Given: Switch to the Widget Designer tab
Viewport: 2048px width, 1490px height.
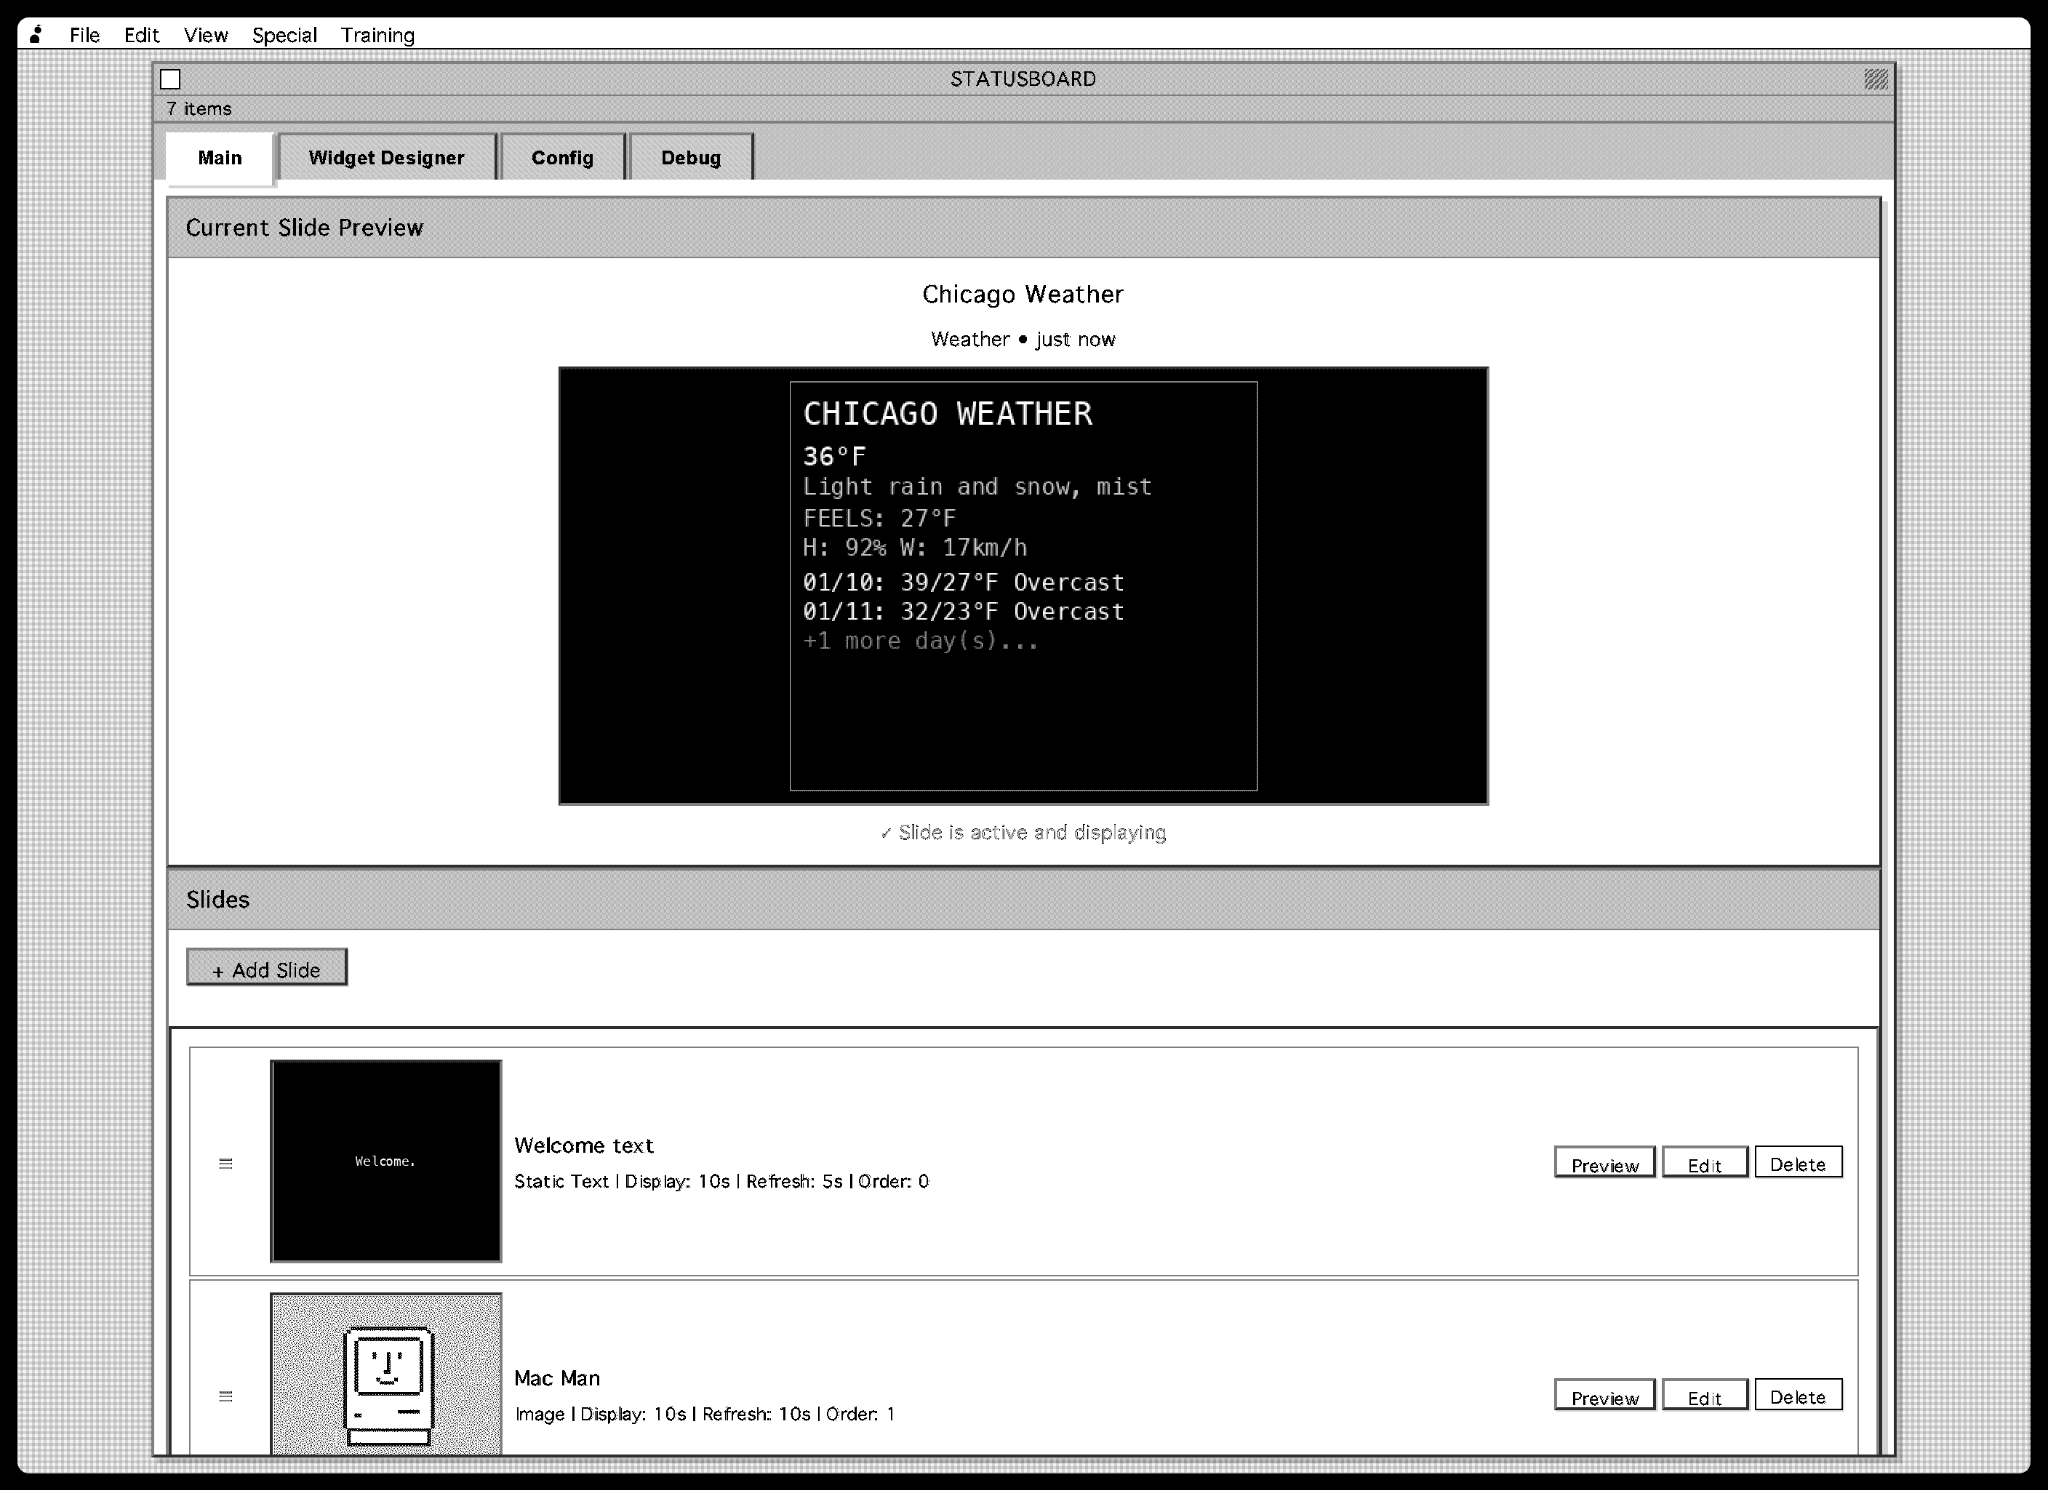Looking at the screenshot, I should click(x=386, y=158).
